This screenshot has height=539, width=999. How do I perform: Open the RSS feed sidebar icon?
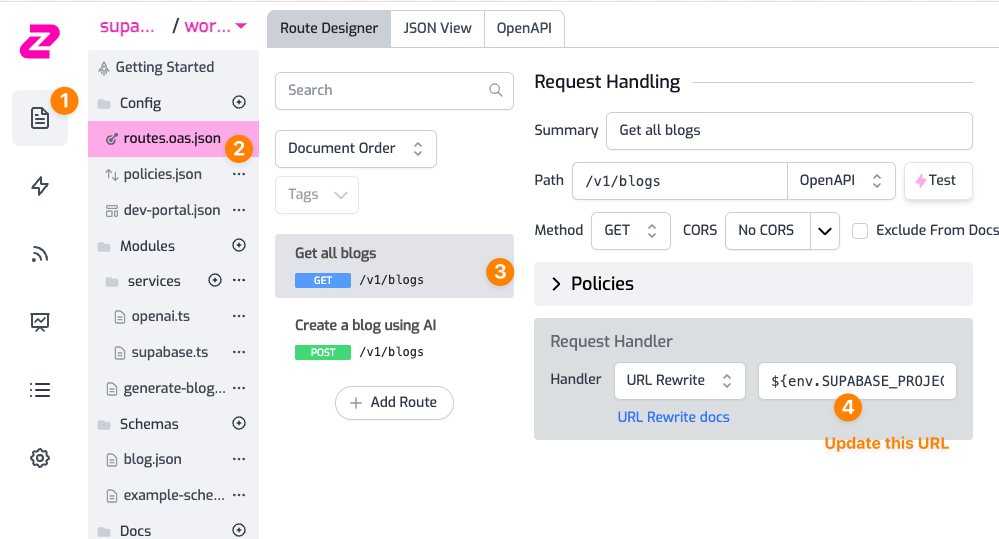coord(40,254)
